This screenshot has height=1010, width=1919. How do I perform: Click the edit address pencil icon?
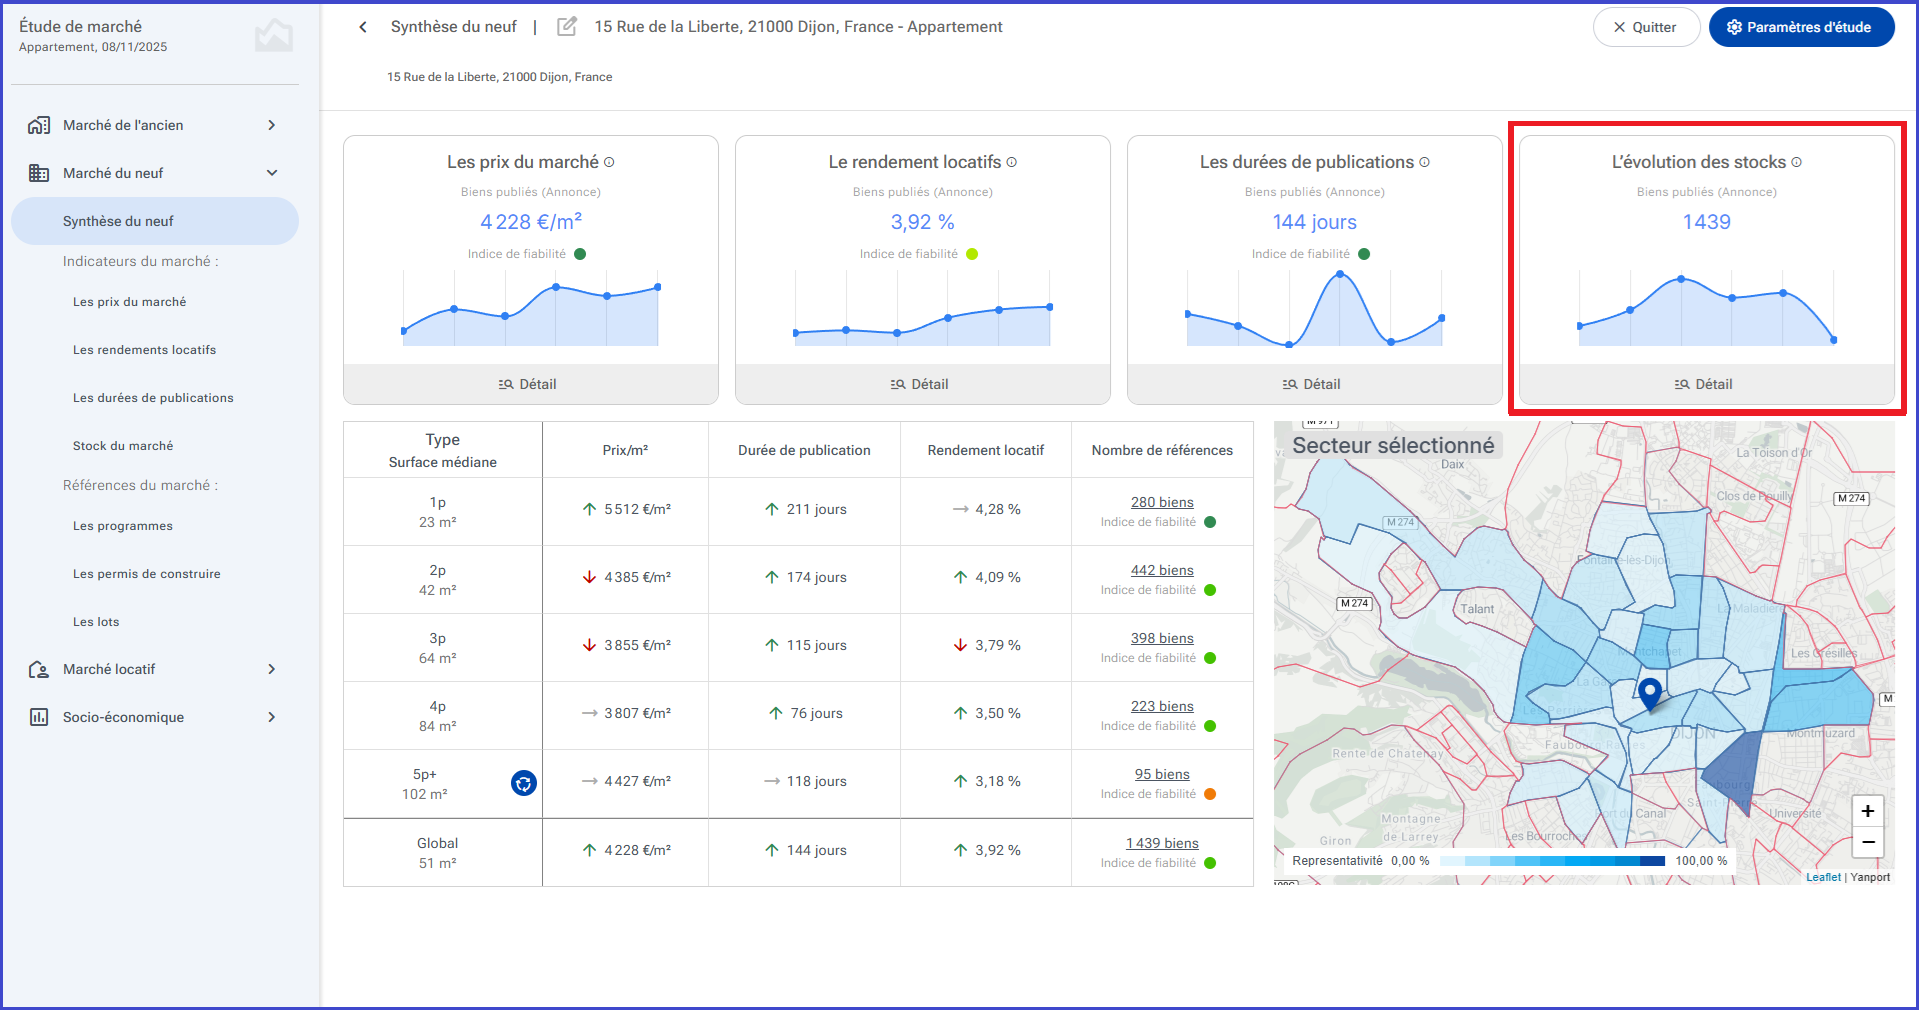coord(567,27)
